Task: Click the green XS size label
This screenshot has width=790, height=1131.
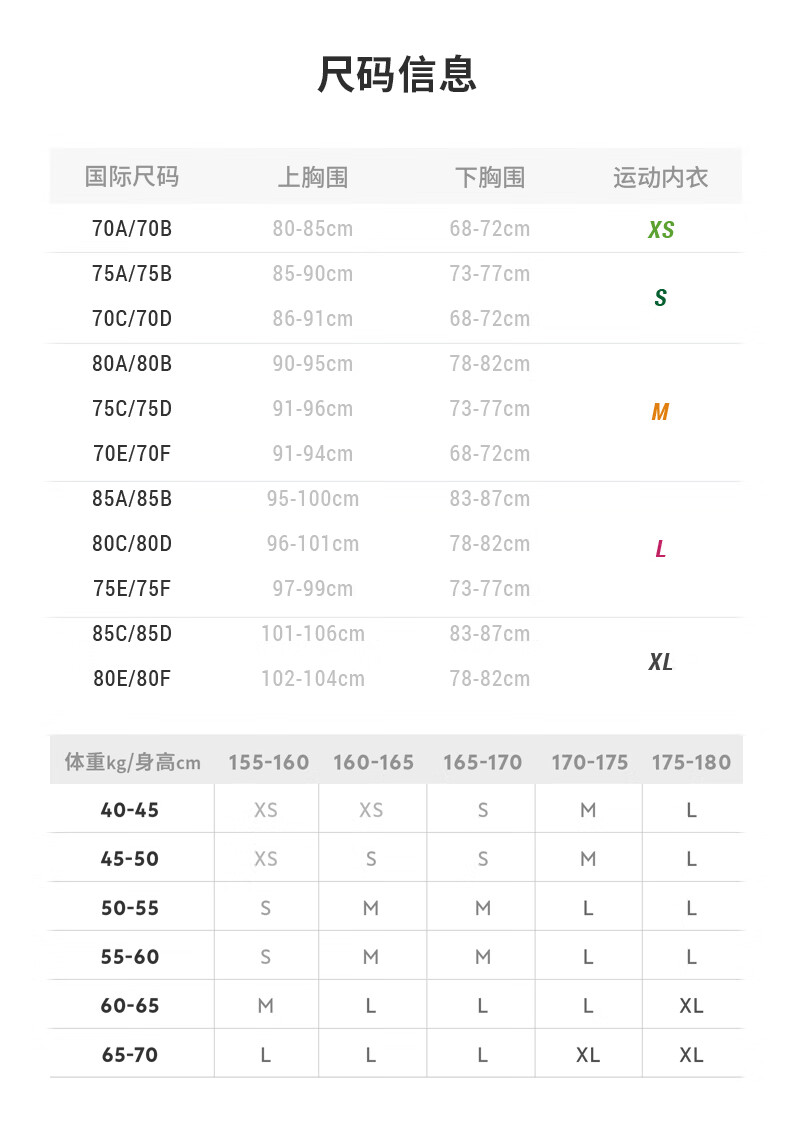Action: tap(661, 229)
